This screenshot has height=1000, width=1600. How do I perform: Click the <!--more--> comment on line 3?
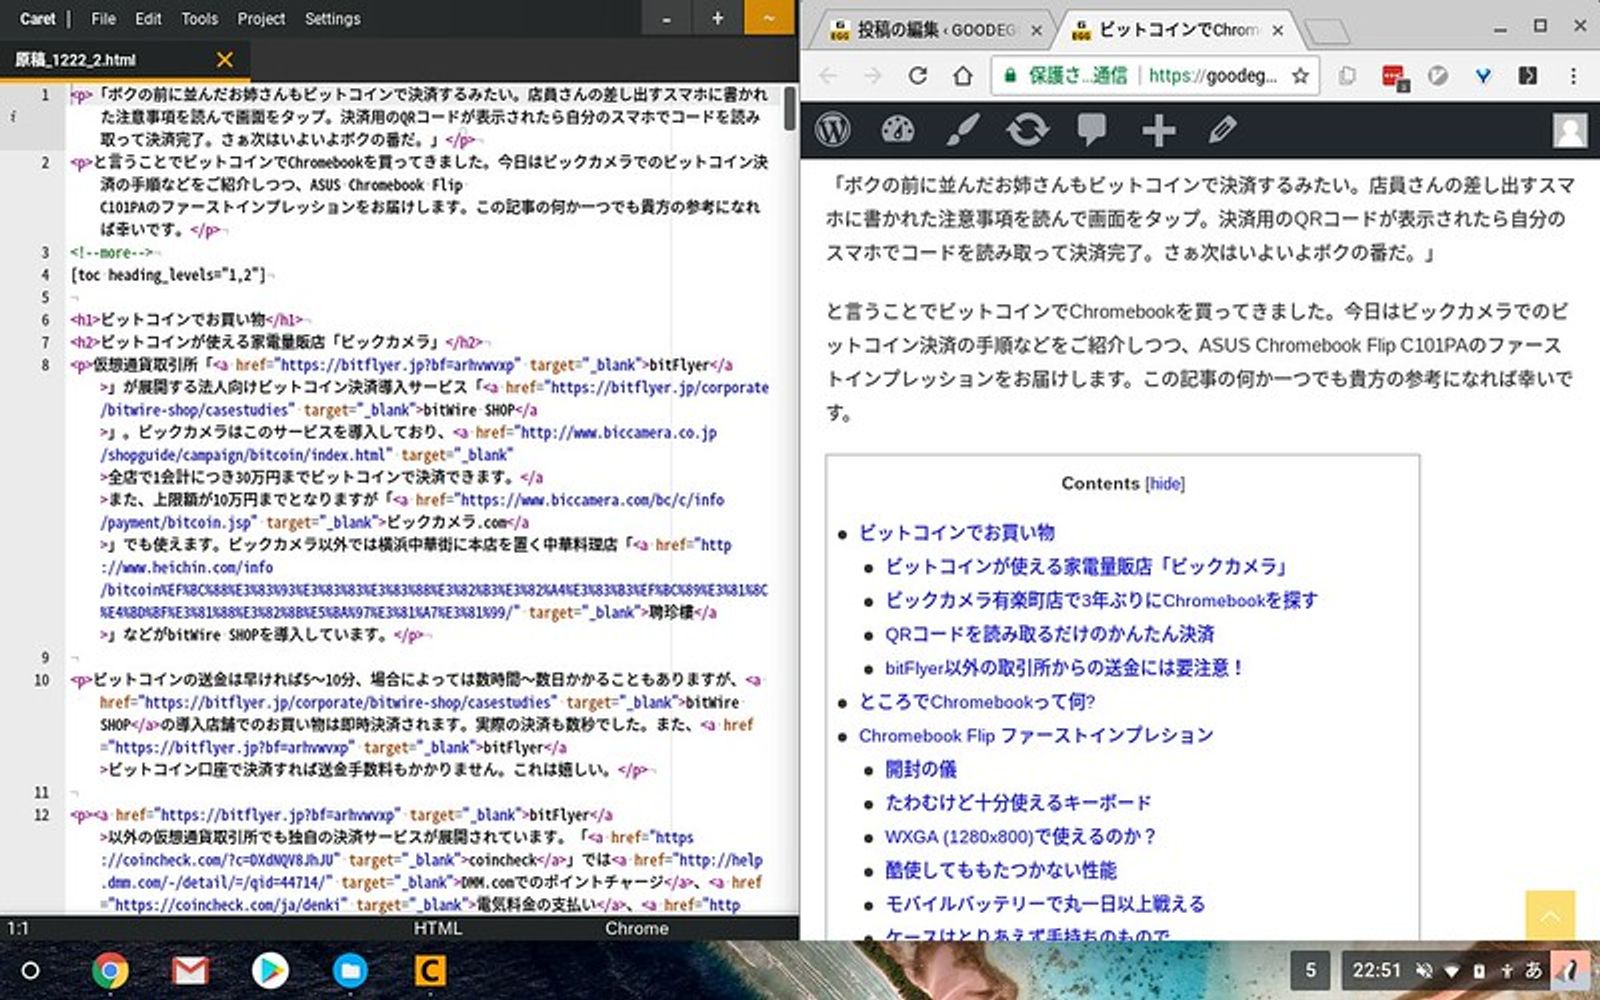coord(112,252)
